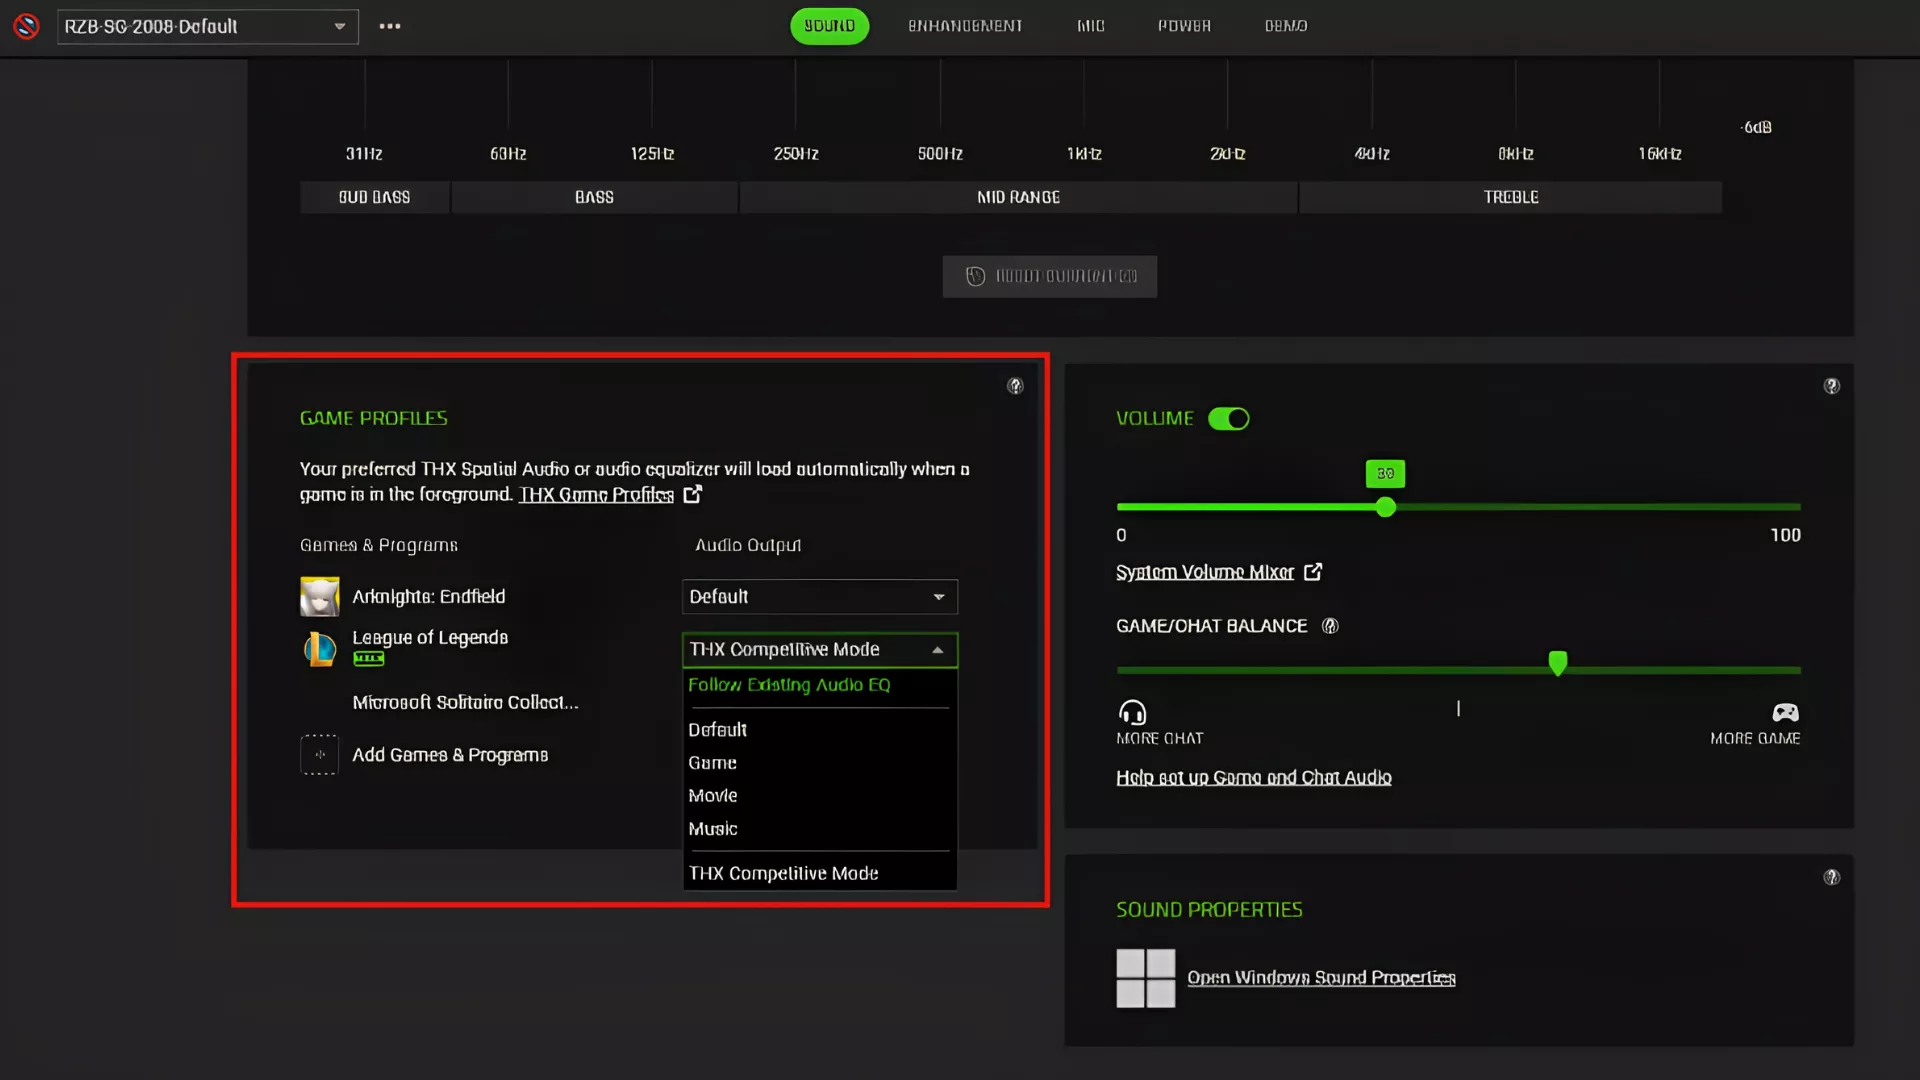Click the League of Legends game icon
The width and height of the screenshot is (1920, 1080).
click(320, 649)
